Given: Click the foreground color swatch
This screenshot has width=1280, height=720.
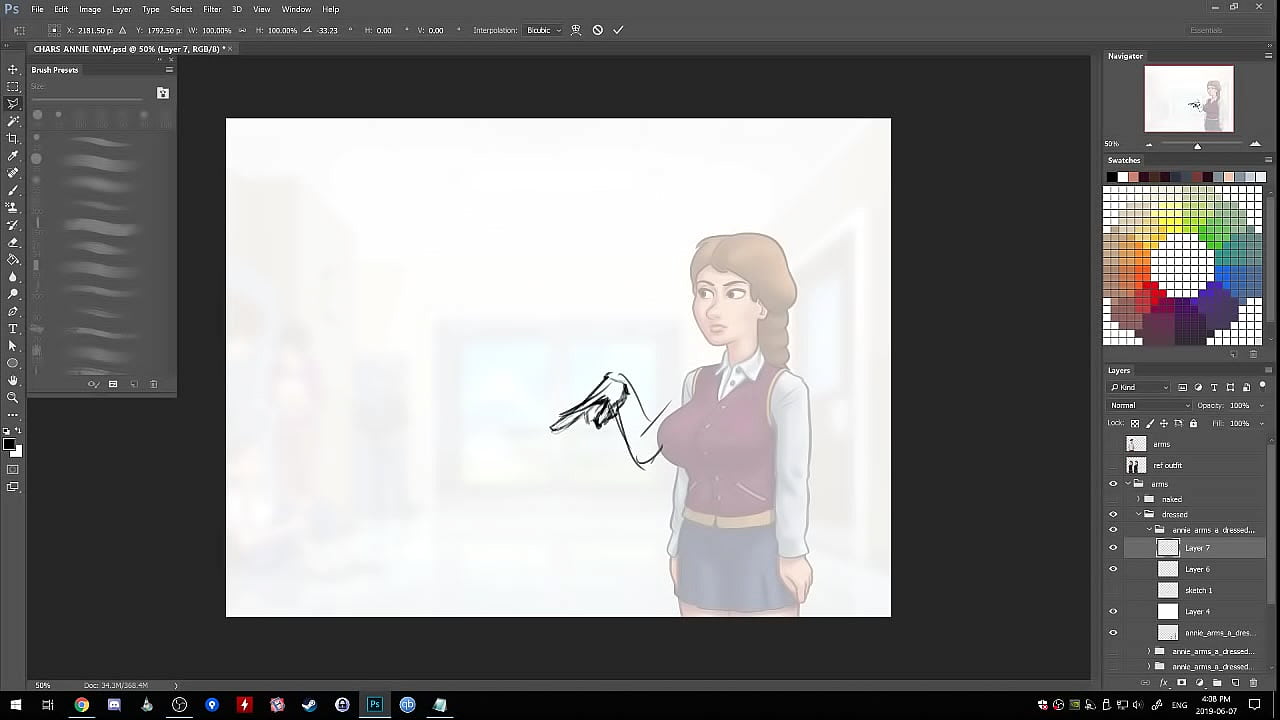Looking at the screenshot, I should pyautogui.click(x=9, y=444).
